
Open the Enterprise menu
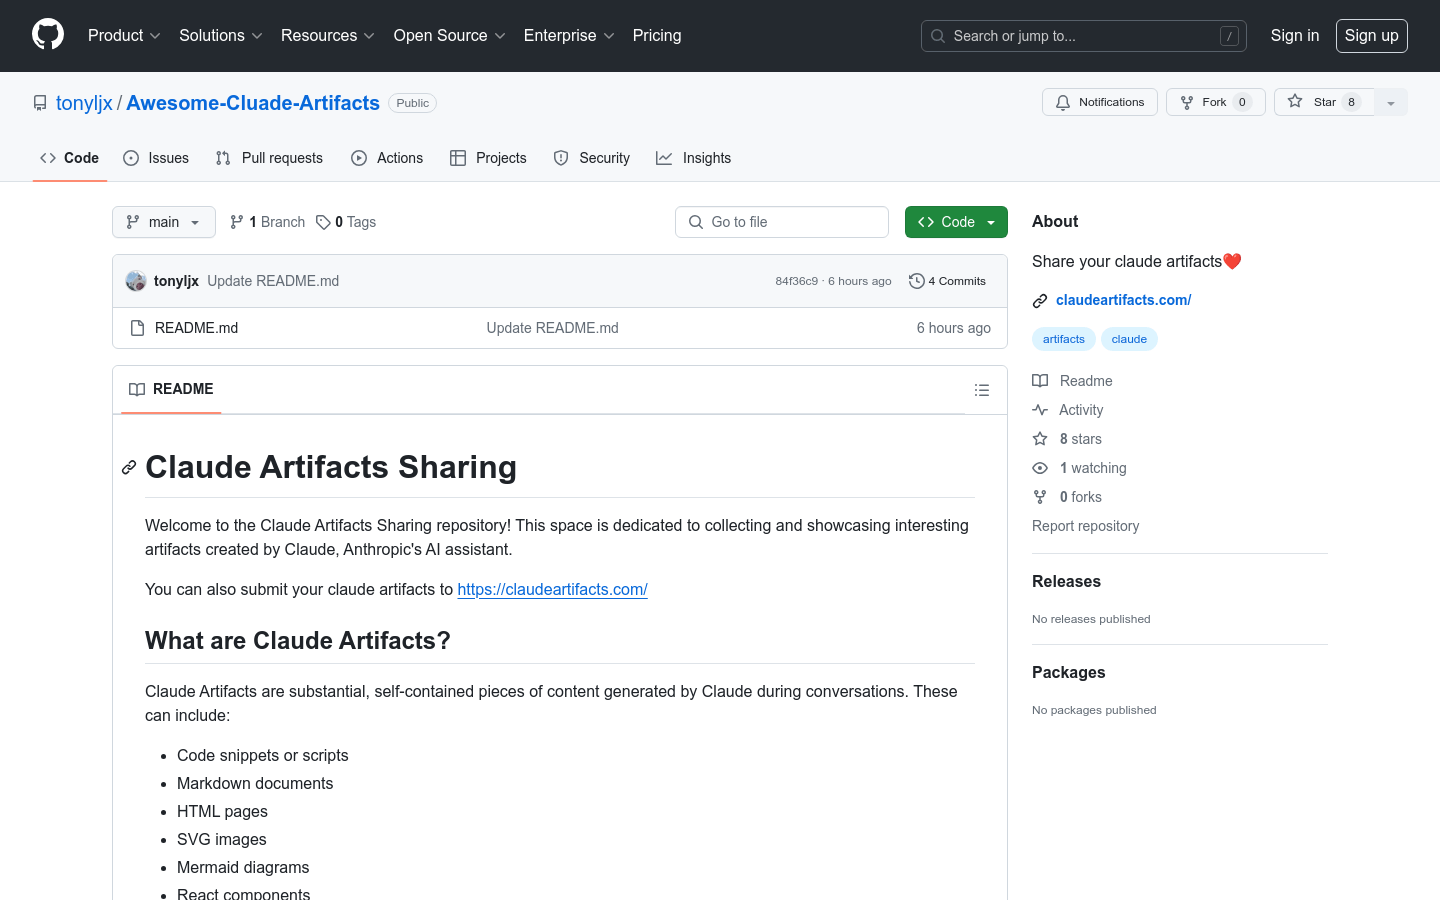tap(569, 35)
